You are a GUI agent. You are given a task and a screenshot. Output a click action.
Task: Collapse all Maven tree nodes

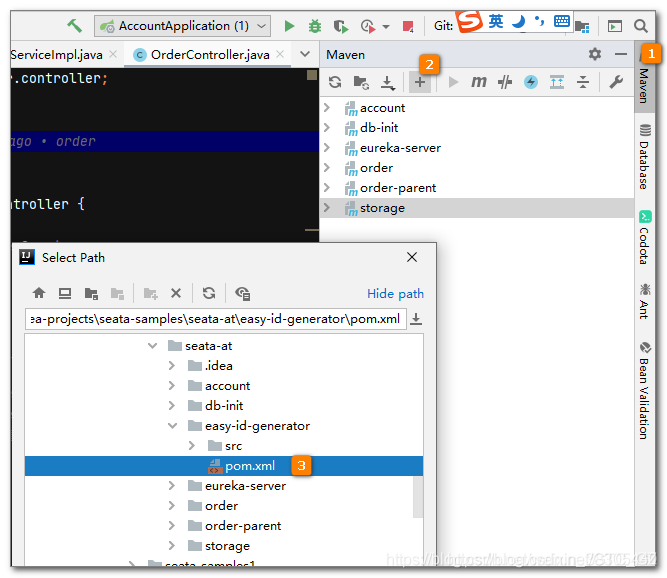[x=583, y=82]
